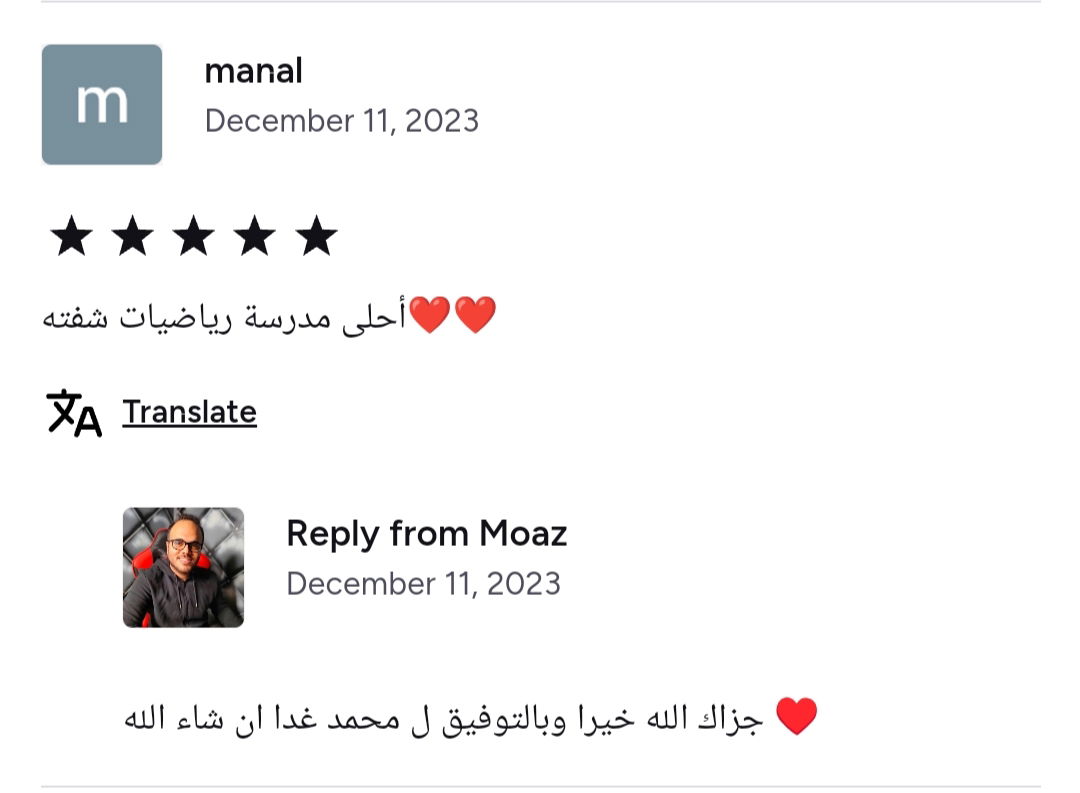This screenshot has height=793, width=1080.
Task: Click the translate language icon
Action: pos(74,412)
